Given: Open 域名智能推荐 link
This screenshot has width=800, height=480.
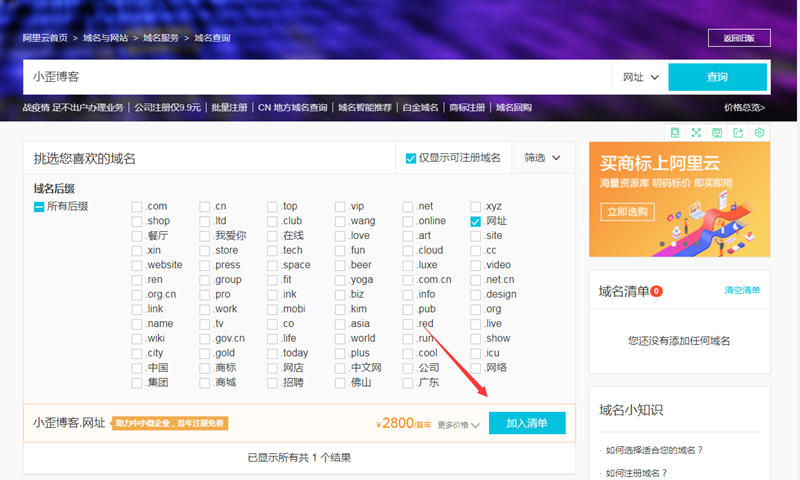Looking at the screenshot, I should pyautogui.click(x=365, y=108).
